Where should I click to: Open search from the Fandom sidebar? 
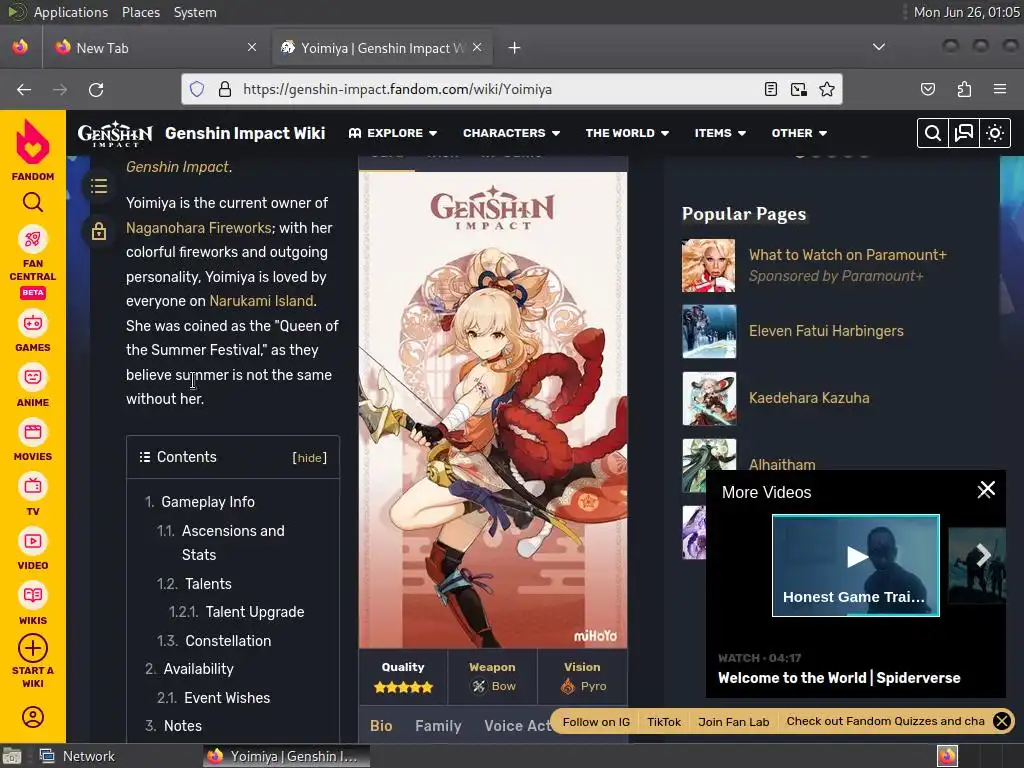tap(33, 202)
